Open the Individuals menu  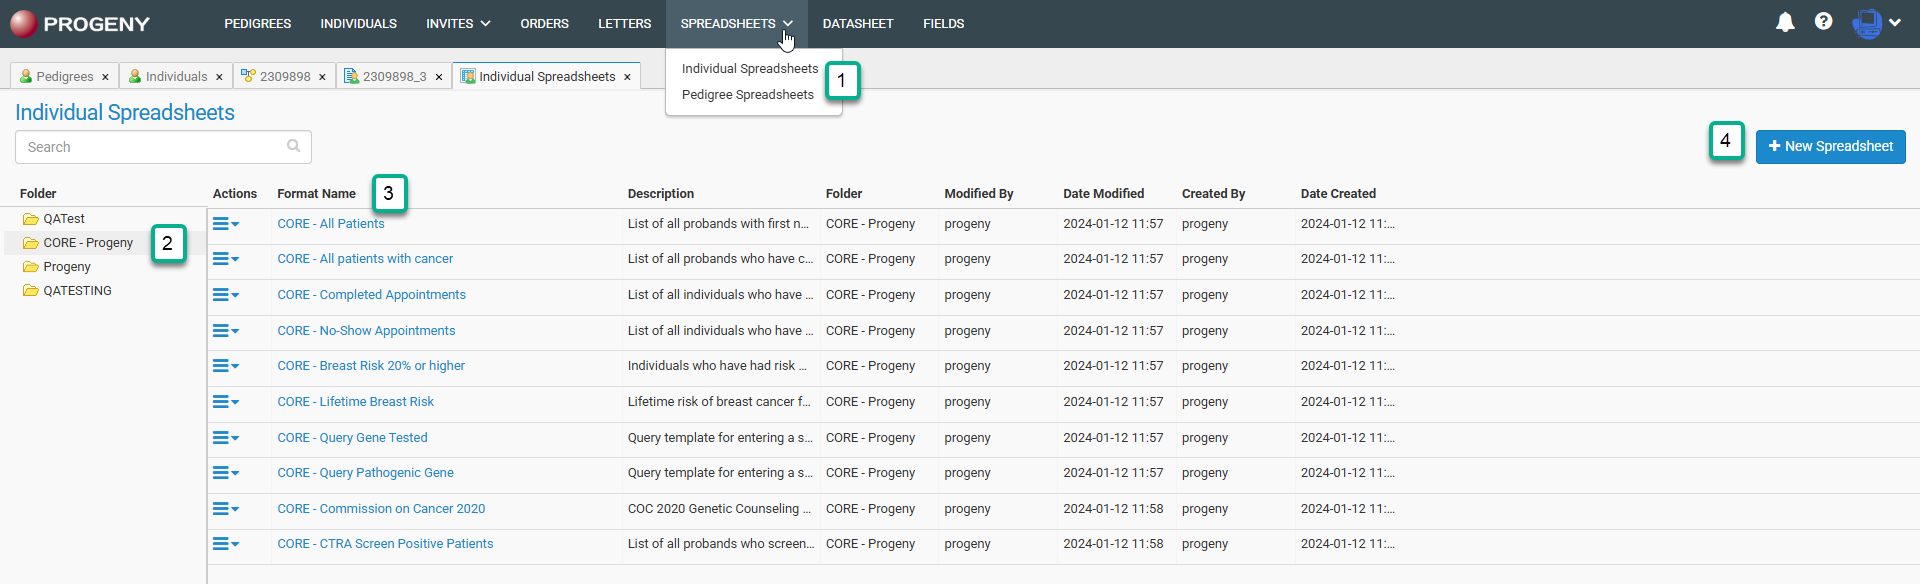tap(358, 23)
